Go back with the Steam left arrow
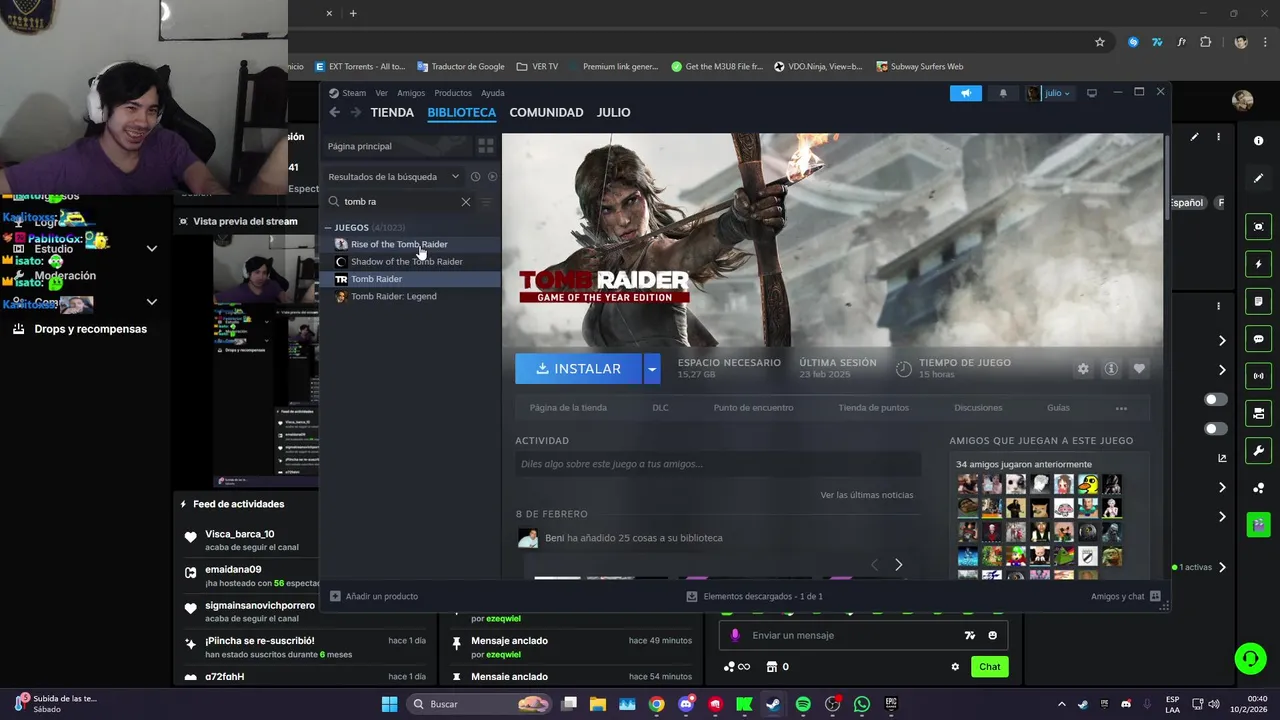 click(x=335, y=113)
